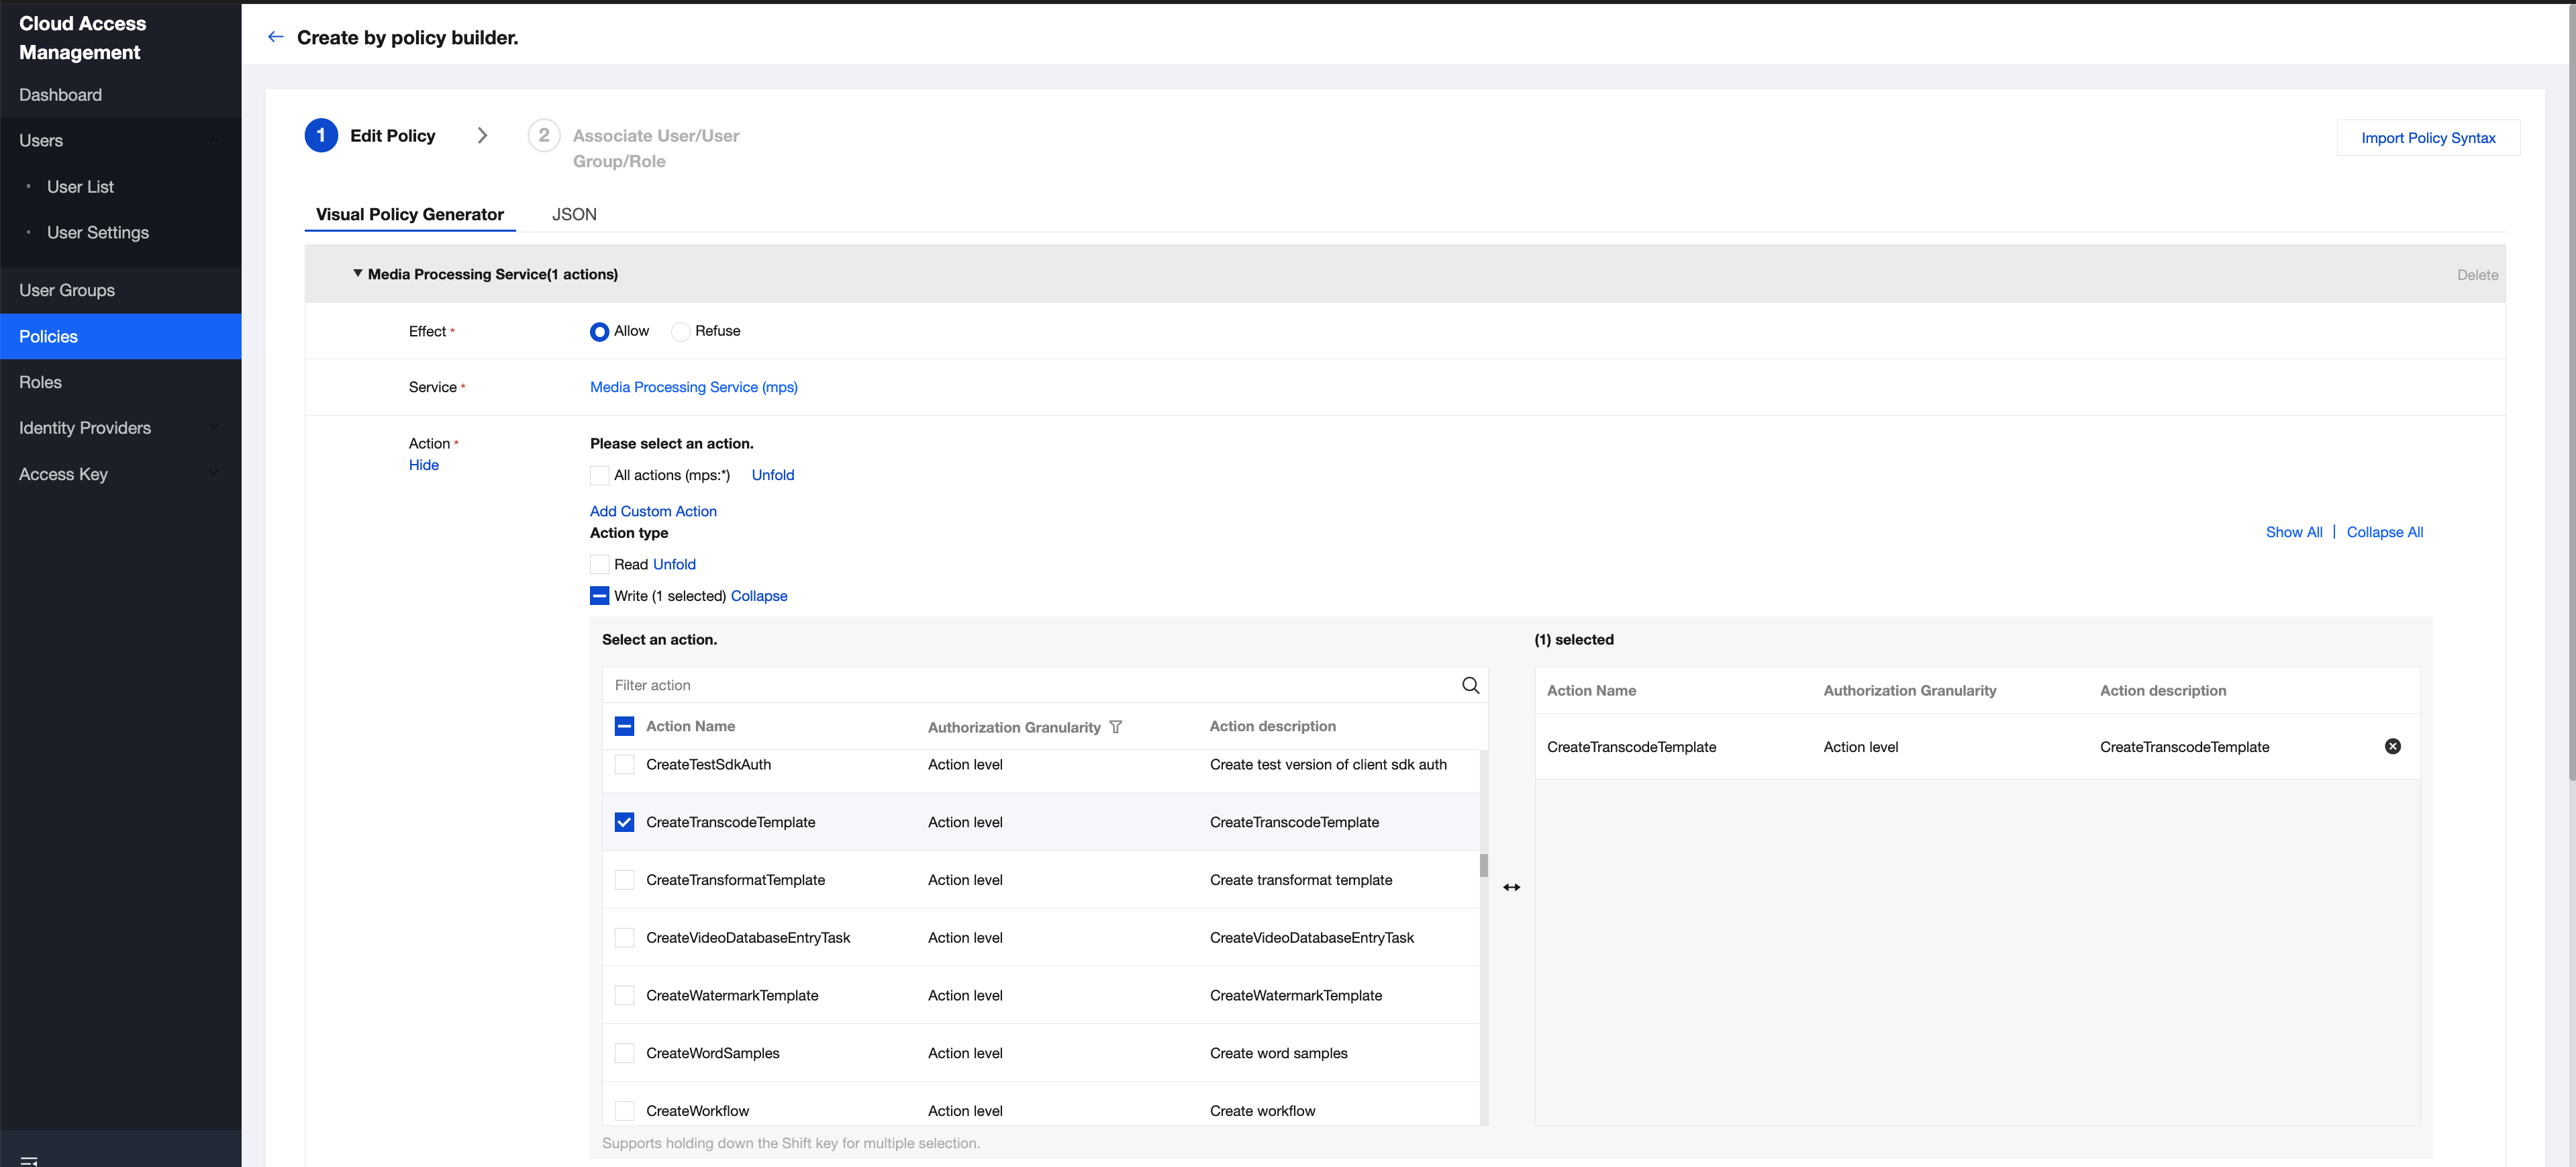Click the action list vertical scrollbar thumb
The width and height of the screenshot is (2576, 1167).
(x=1483, y=865)
